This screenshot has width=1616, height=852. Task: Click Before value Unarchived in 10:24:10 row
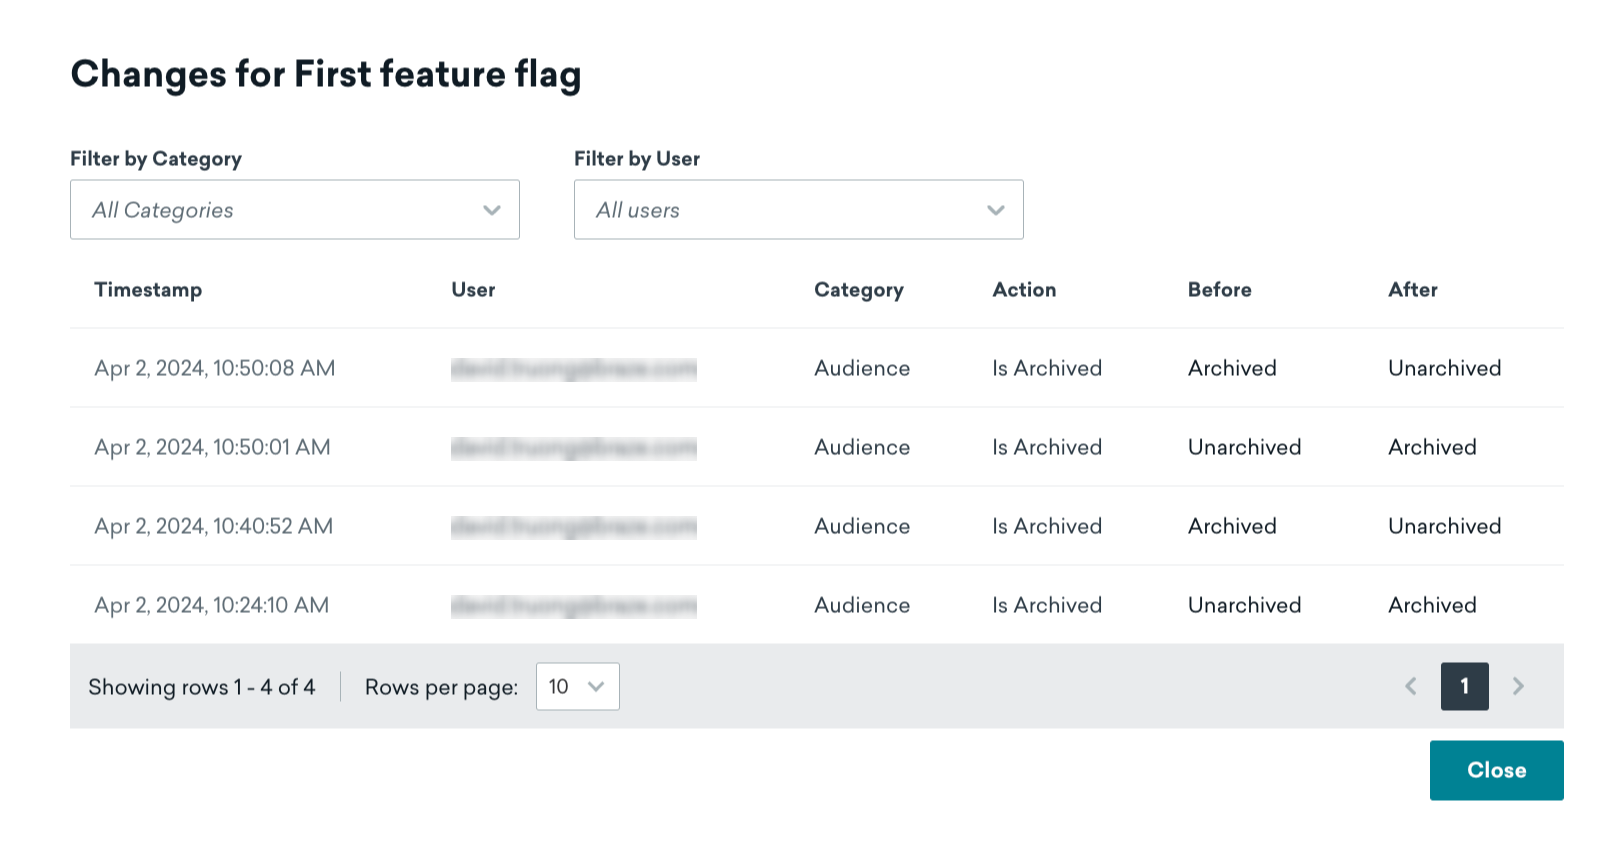1245,605
